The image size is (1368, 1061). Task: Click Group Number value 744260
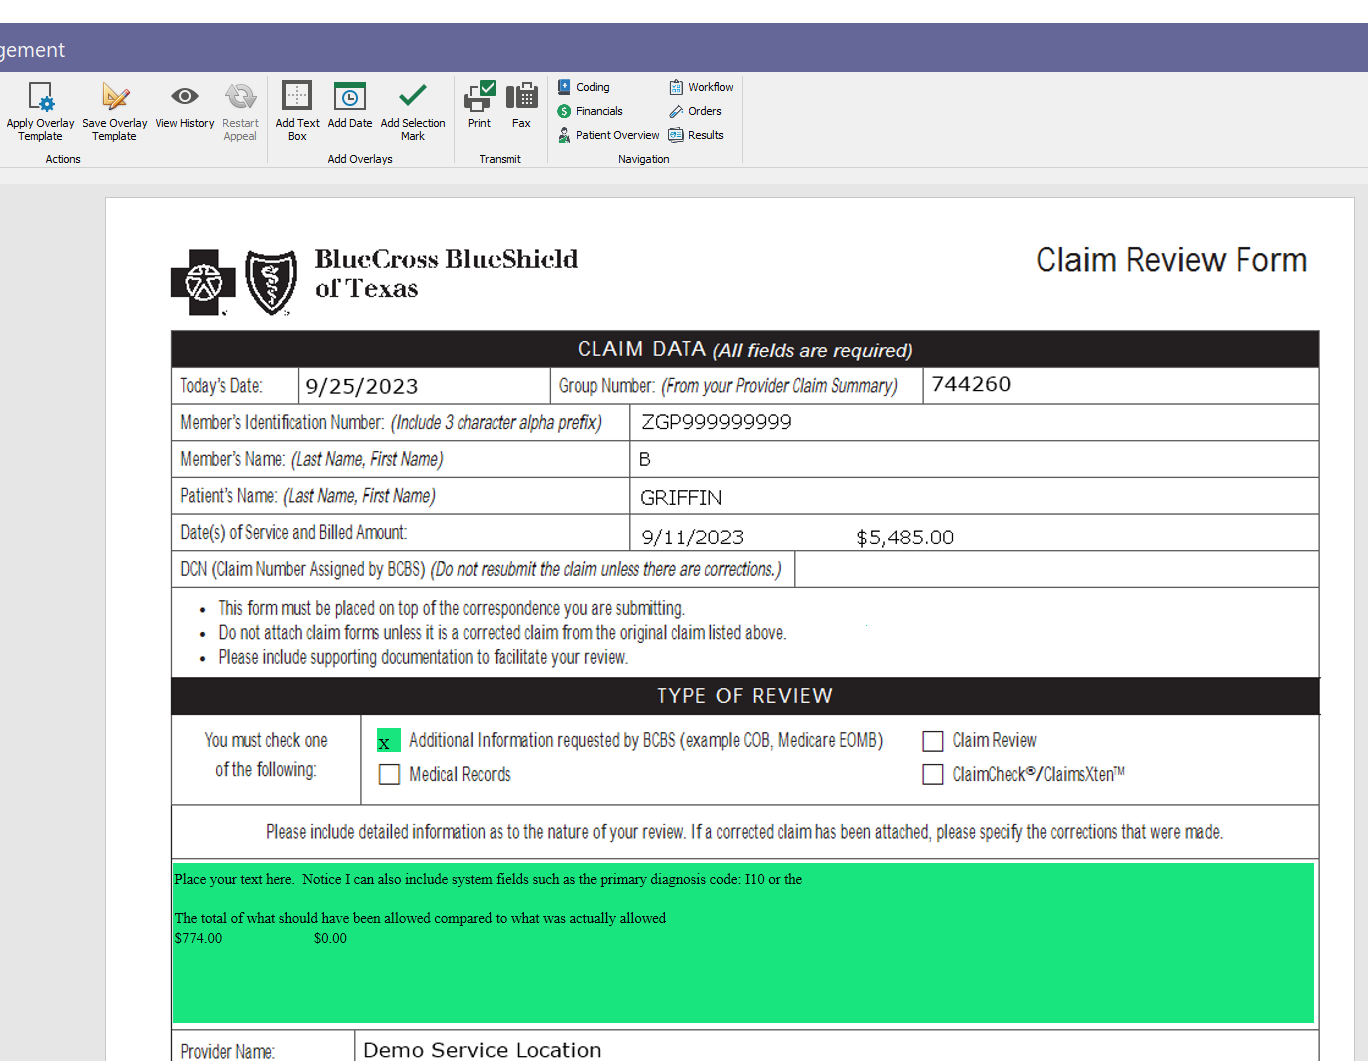[971, 385]
